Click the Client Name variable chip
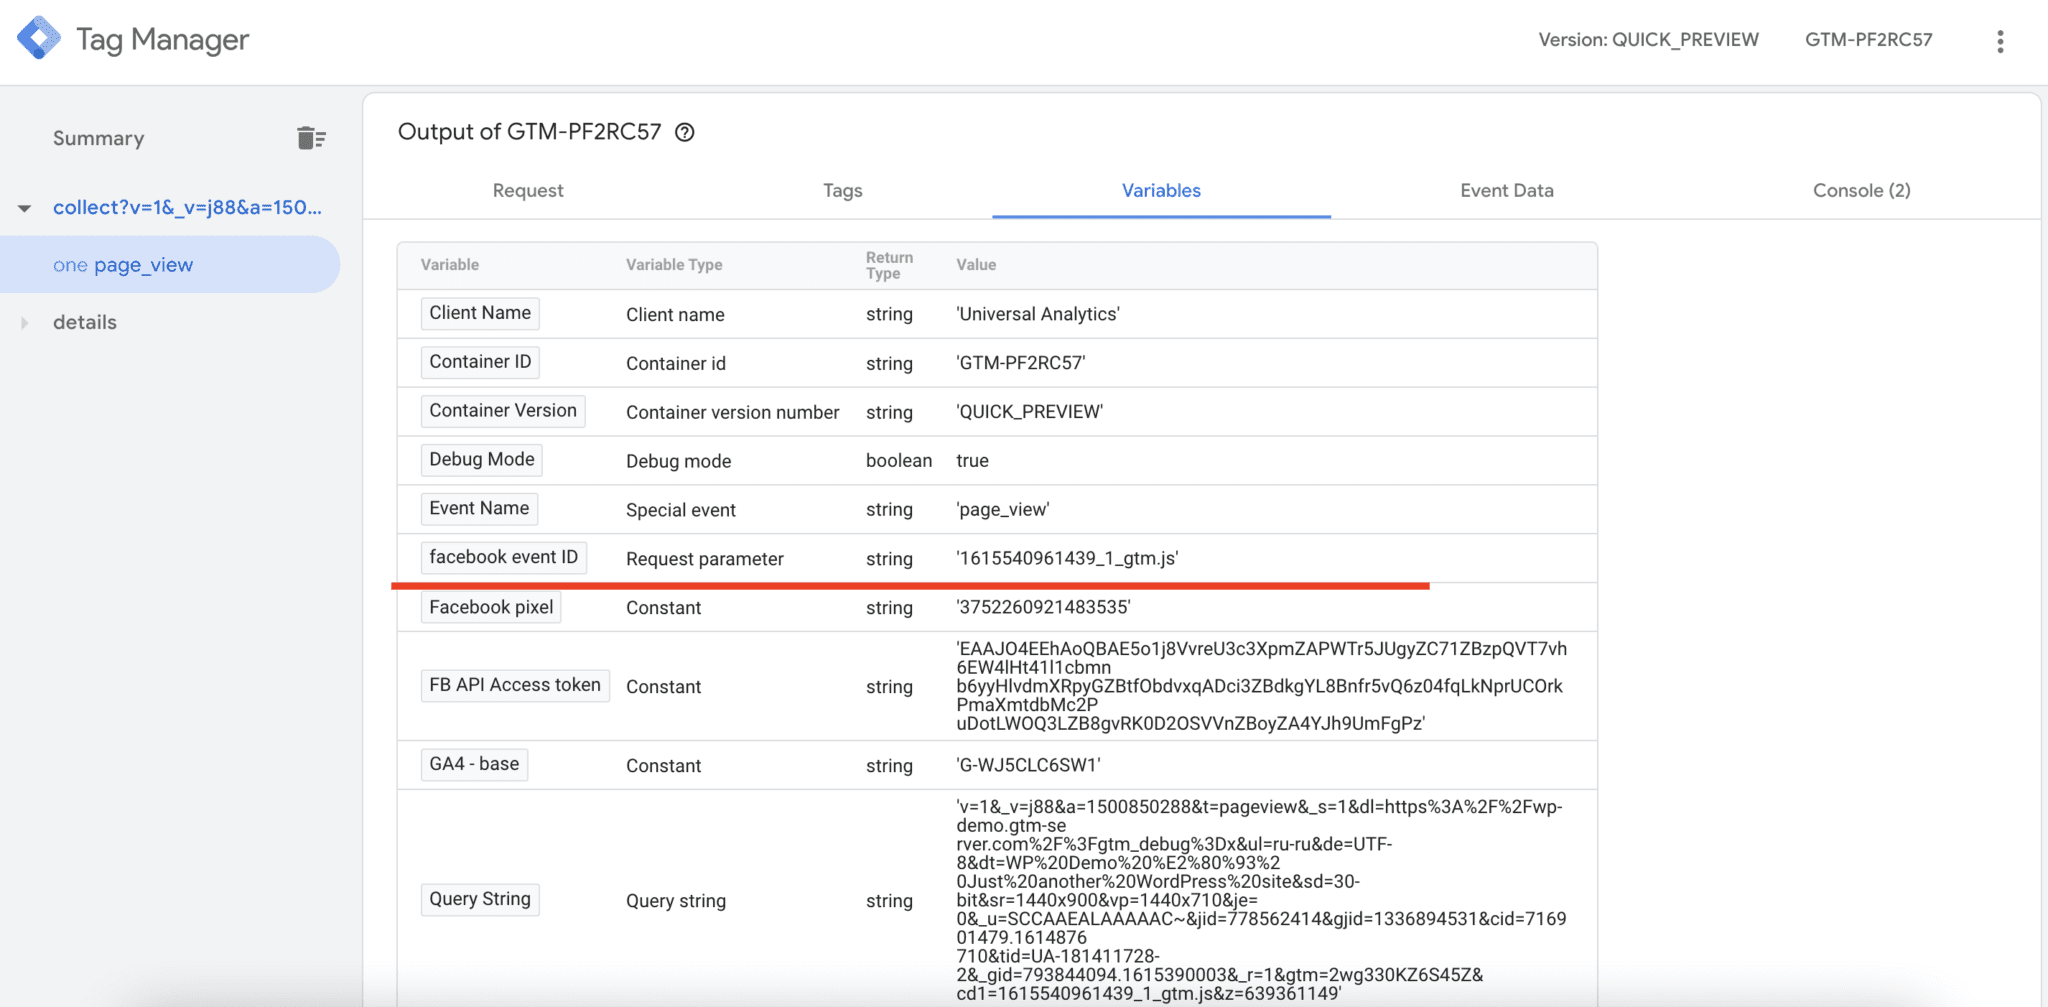Viewport: 2048px width, 1007px height. pos(479,313)
